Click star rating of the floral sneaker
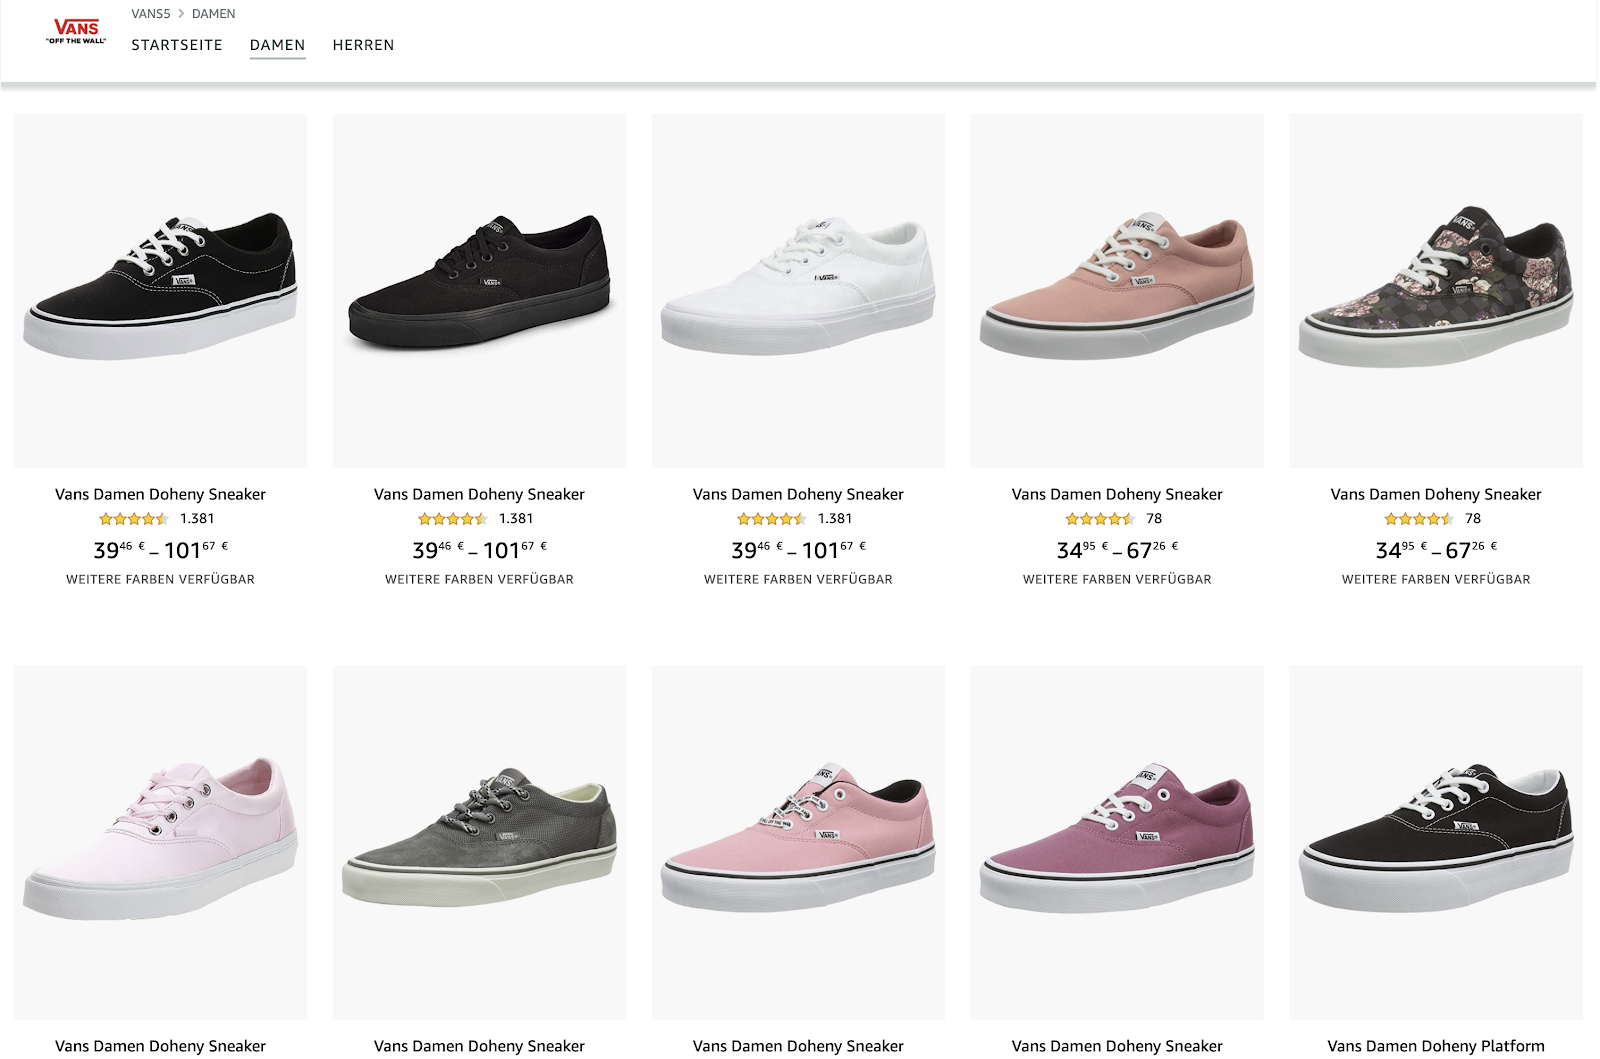 point(1418,519)
